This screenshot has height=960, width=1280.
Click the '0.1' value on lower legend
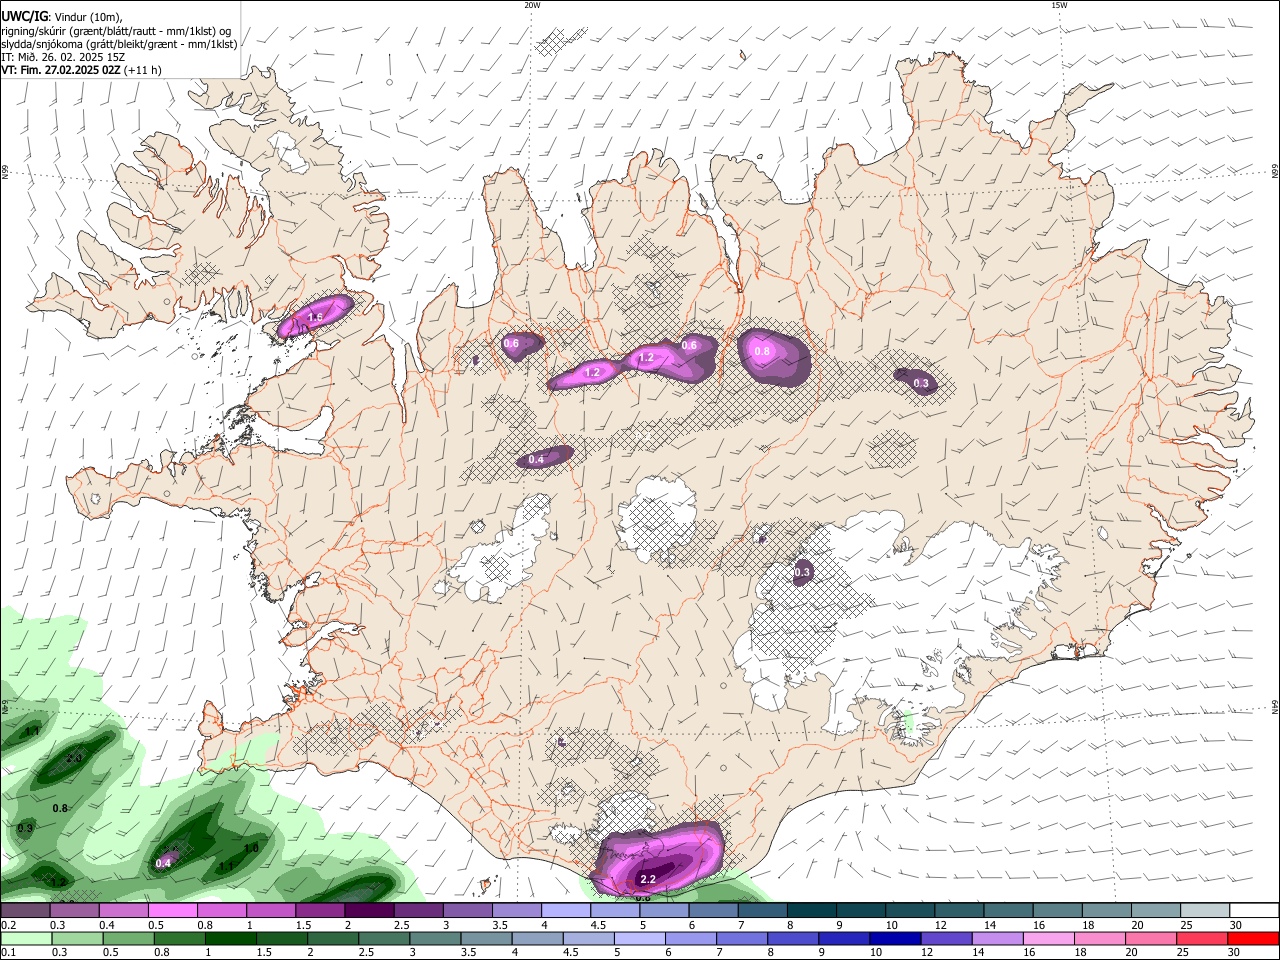point(8,953)
